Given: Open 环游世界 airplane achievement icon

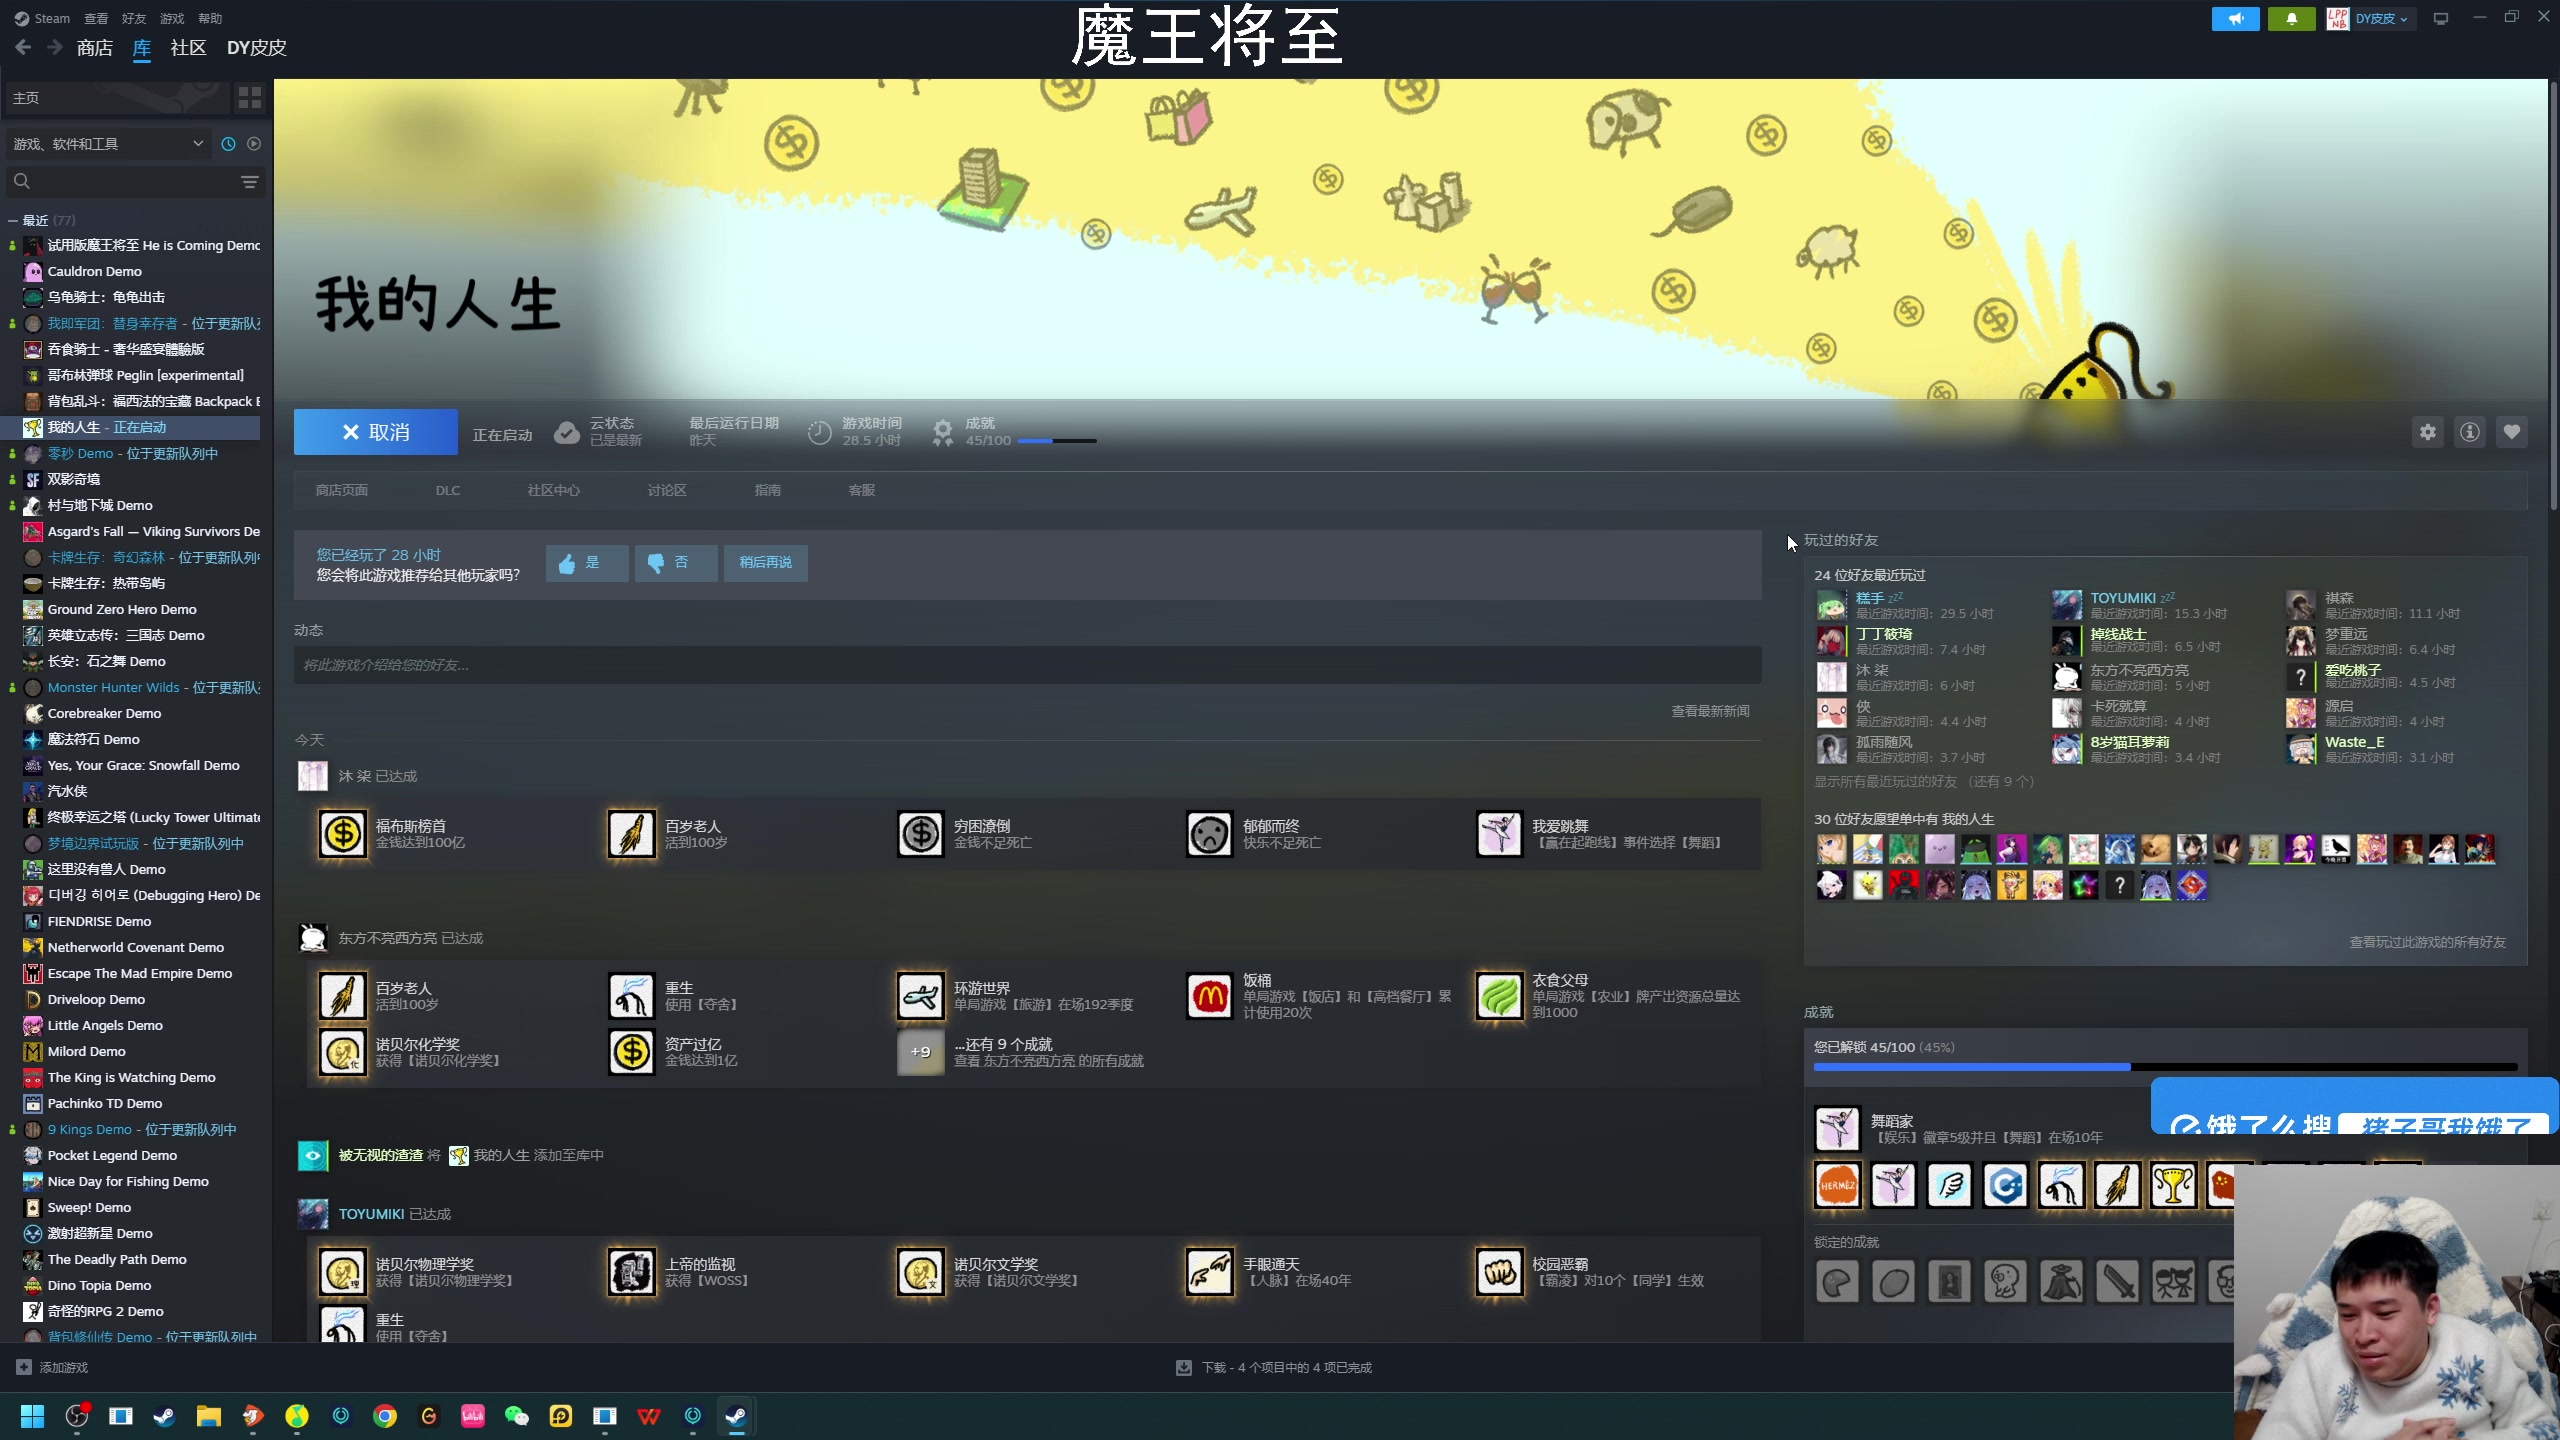Looking at the screenshot, I should click(x=921, y=996).
